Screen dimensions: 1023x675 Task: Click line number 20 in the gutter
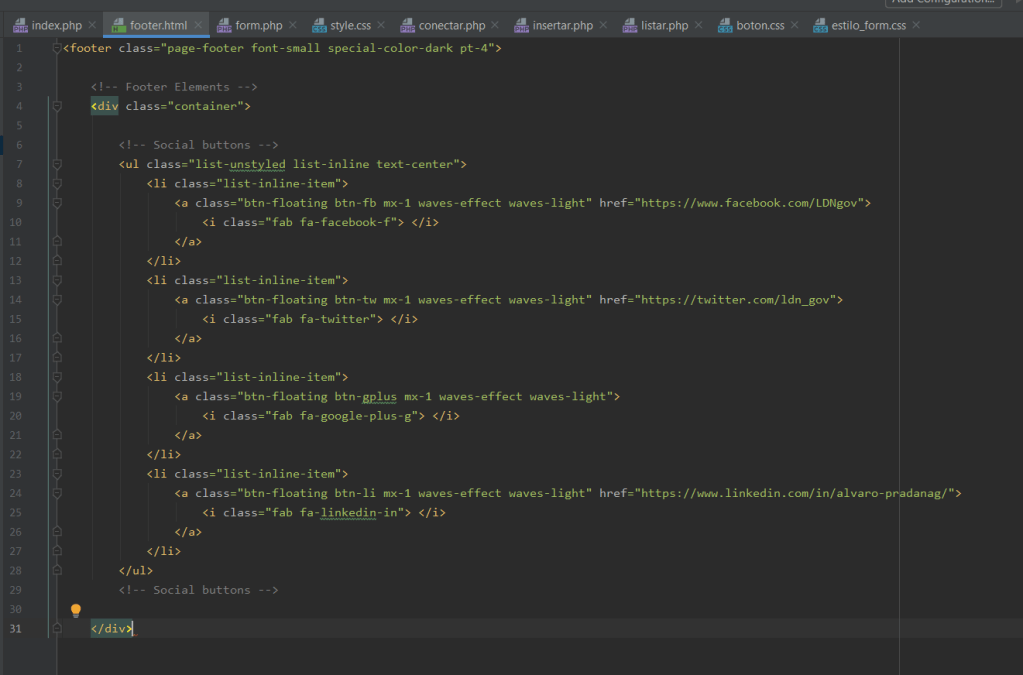click(x=16, y=416)
